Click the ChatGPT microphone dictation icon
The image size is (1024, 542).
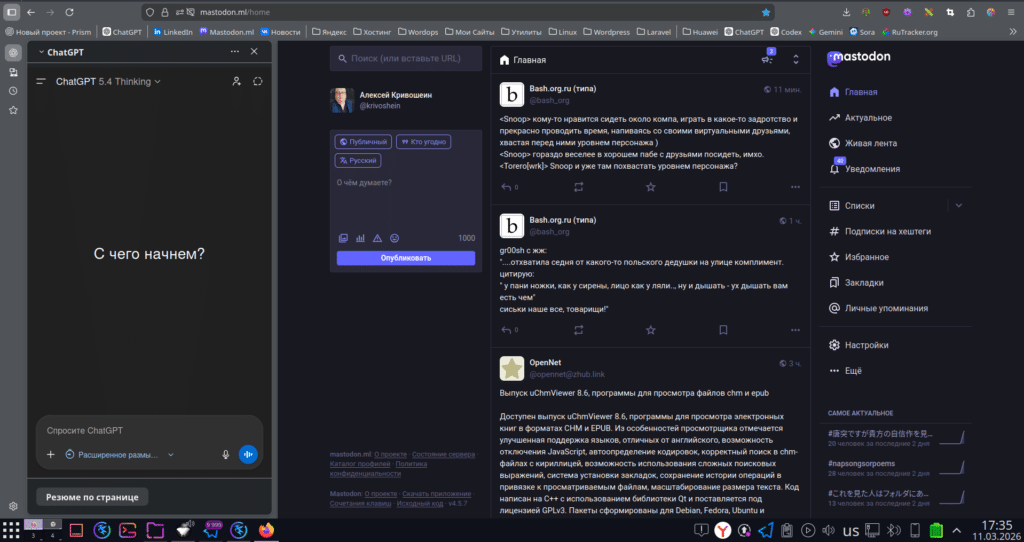226,454
